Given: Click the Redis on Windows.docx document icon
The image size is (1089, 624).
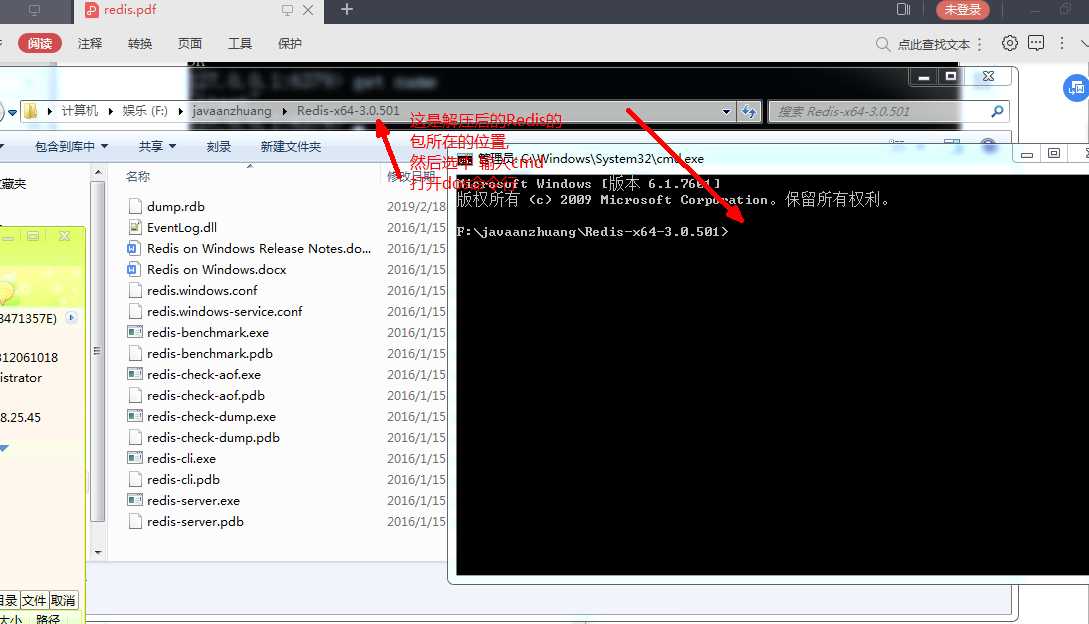Looking at the screenshot, I should pyautogui.click(x=135, y=270).
